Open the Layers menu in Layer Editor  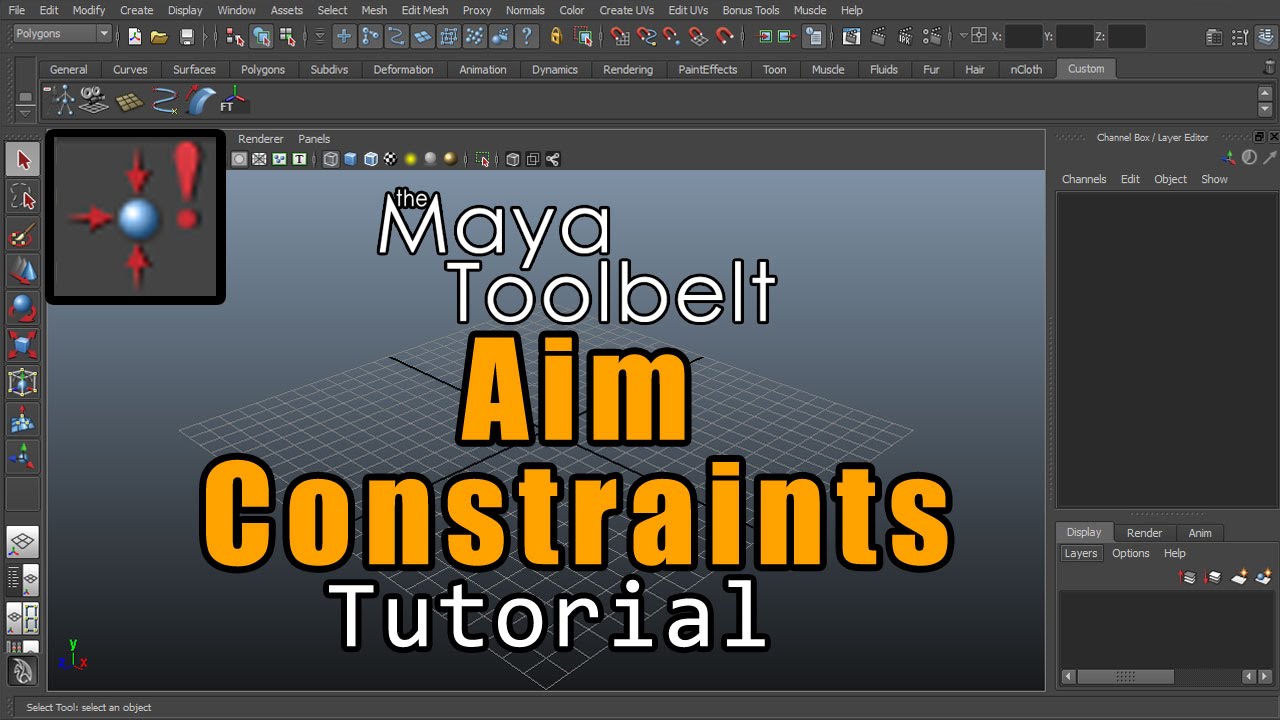[1080, 553]
